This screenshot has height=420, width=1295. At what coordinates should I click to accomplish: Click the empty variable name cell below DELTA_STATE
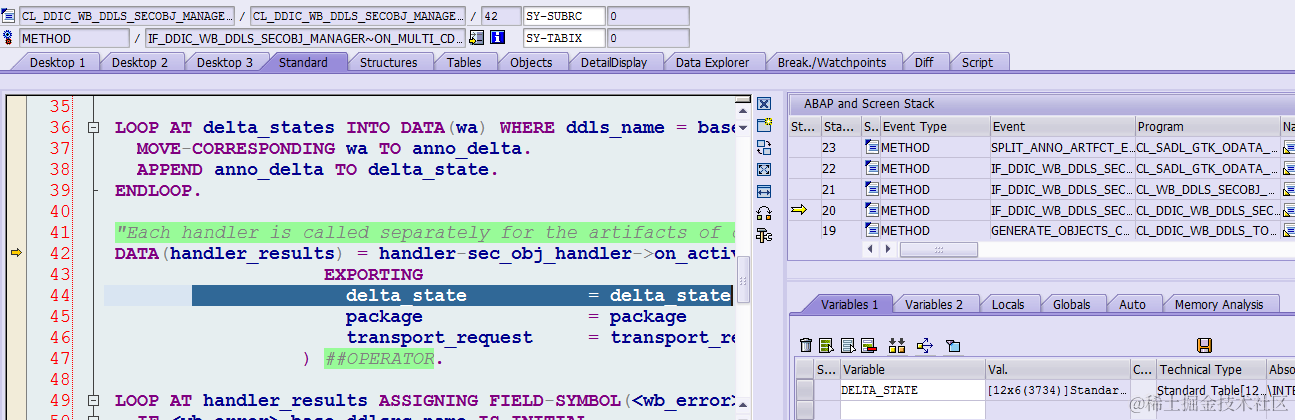point(912,409)
